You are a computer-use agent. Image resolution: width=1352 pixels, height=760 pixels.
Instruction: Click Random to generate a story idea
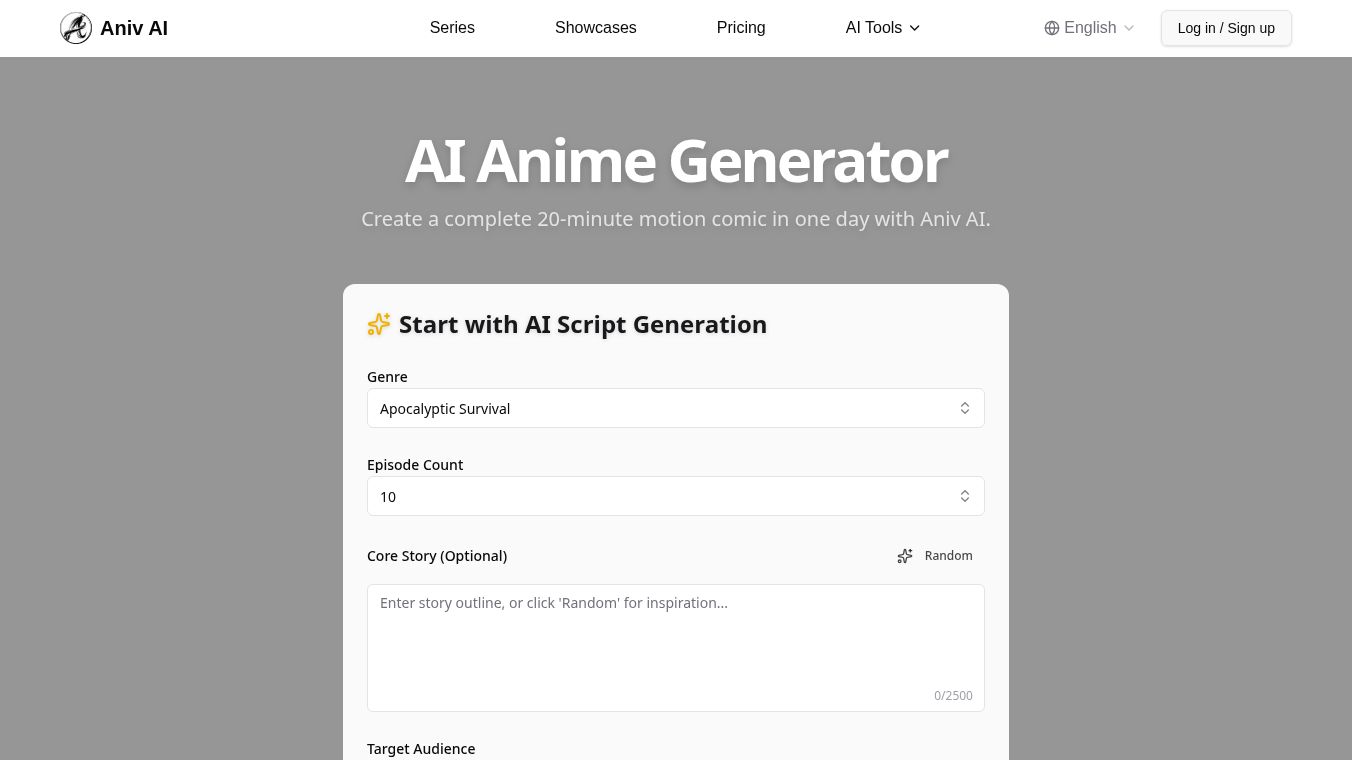948,555
